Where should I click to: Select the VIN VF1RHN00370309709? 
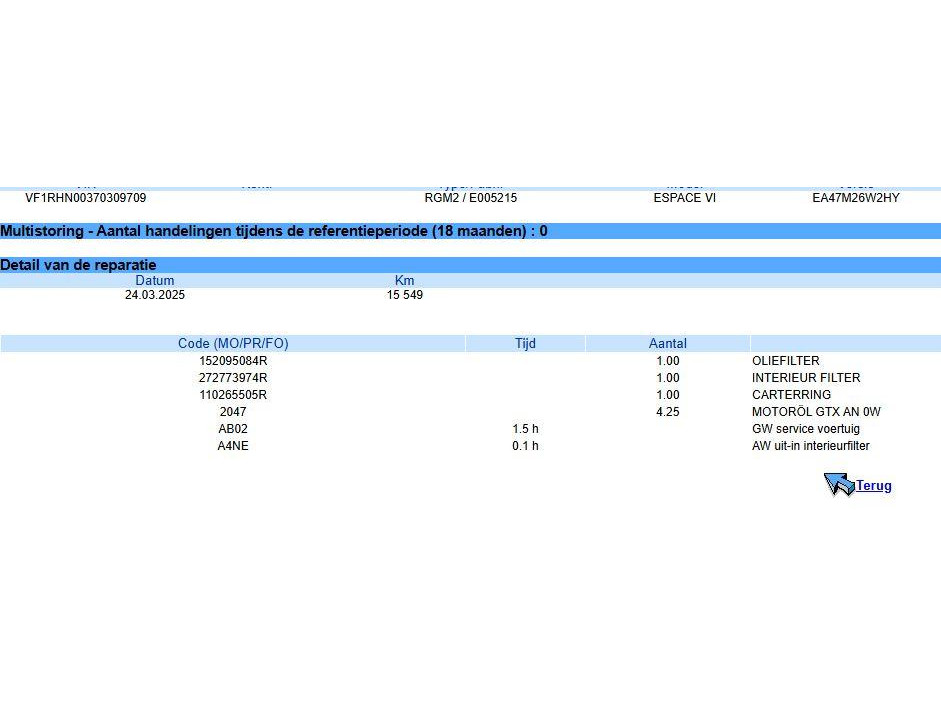point(85,198)
